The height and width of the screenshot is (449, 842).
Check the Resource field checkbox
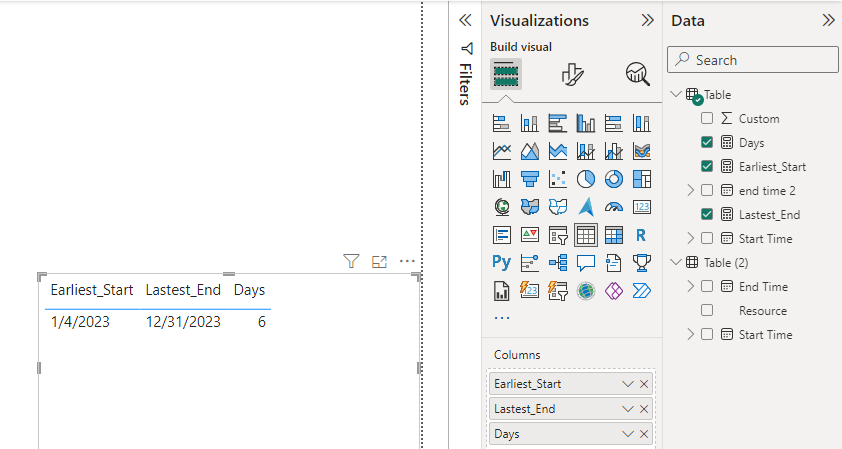click(x=707, y=310)
